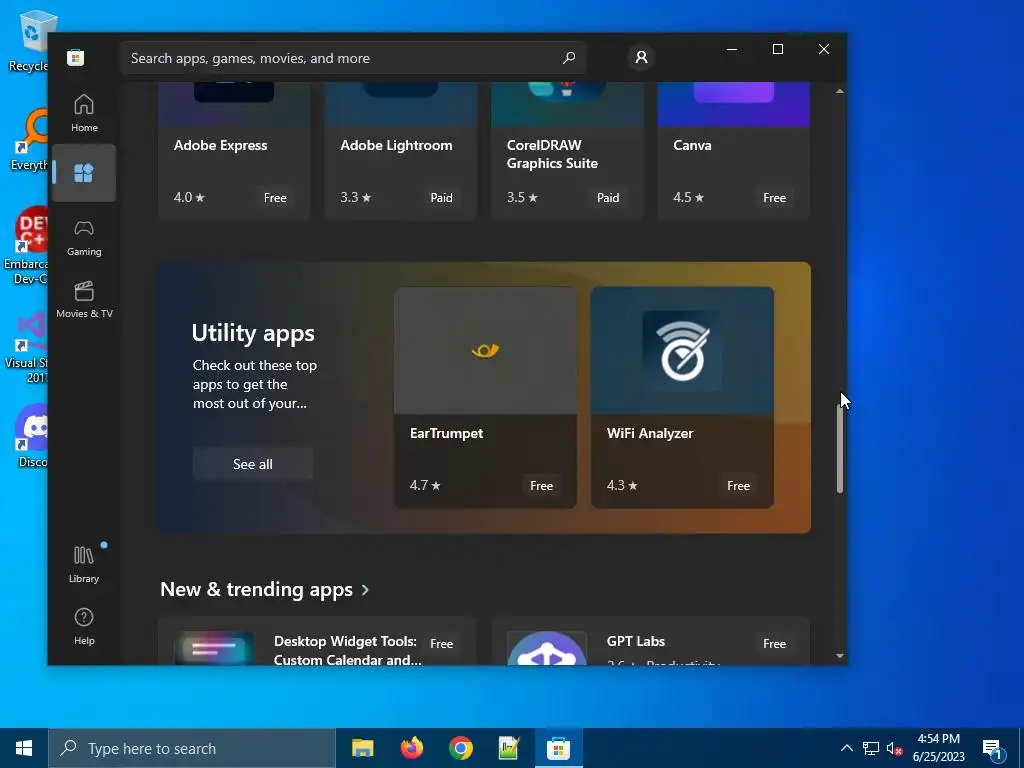Click the Paid label on Adobe Lightroom
1024x768 pixels.
click(441, 198)
